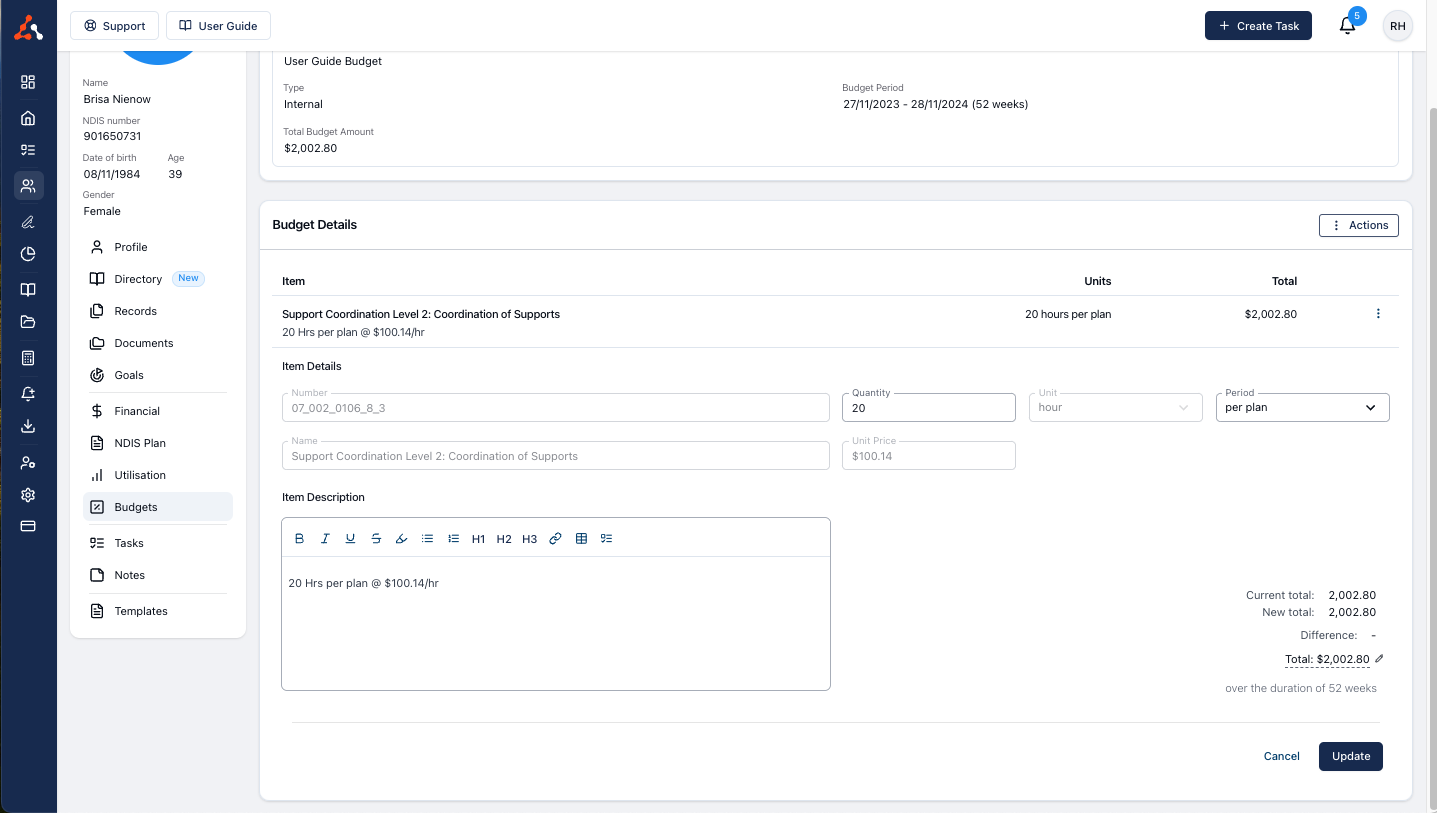Screen dimensions: 1437x813
Task: Open Tasks in participant menu
Action: click(x=158, y=543)
